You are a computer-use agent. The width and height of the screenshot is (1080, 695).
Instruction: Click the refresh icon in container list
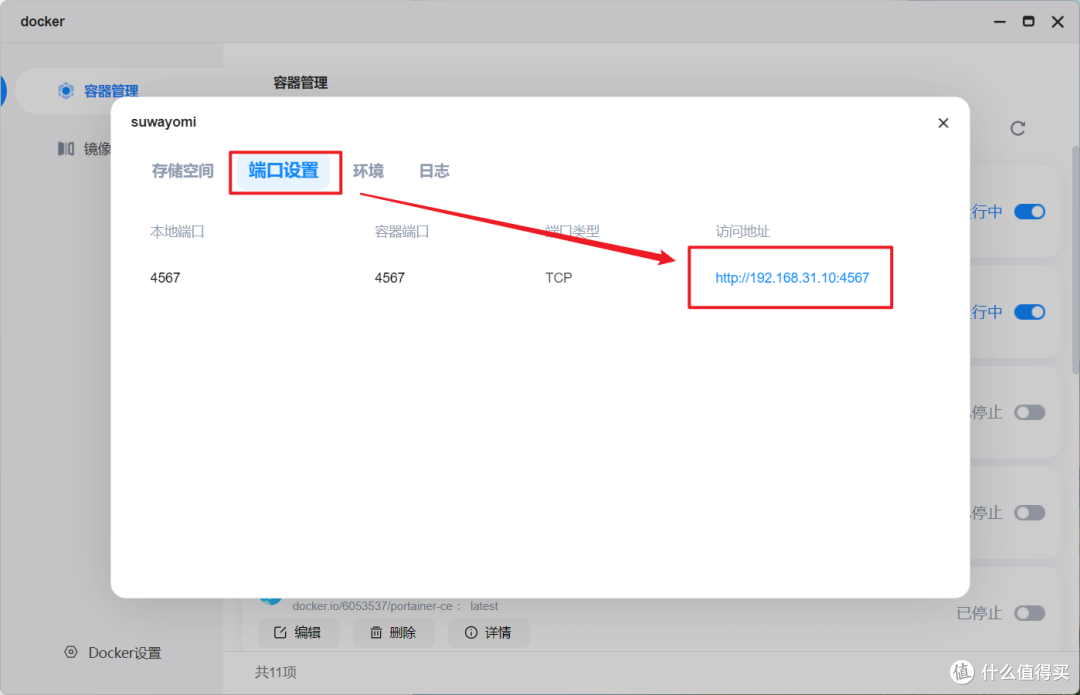[x=1017, y=129]
